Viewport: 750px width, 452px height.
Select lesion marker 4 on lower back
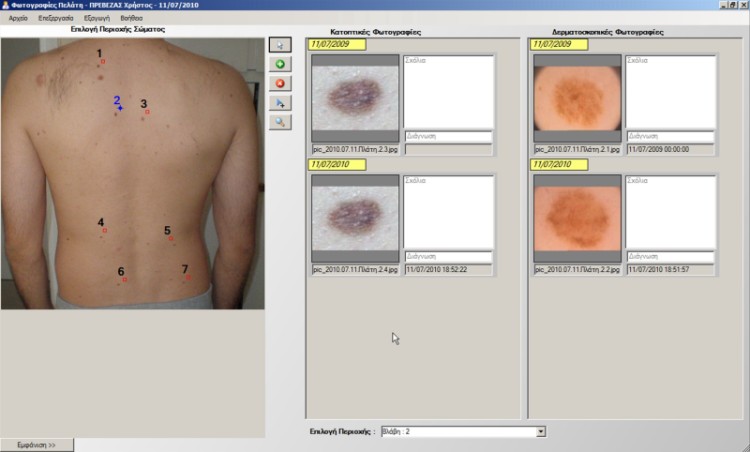103,231
